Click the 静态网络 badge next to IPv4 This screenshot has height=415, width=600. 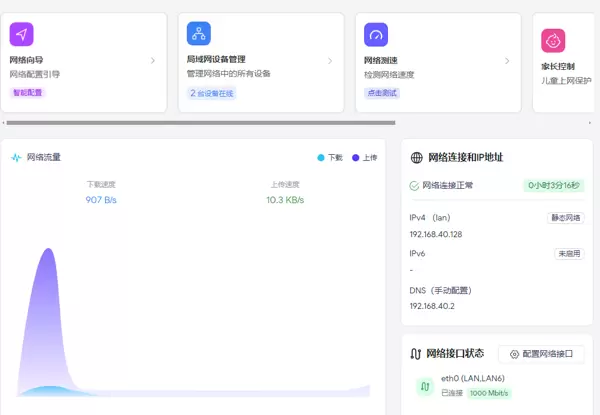point(566,217)
